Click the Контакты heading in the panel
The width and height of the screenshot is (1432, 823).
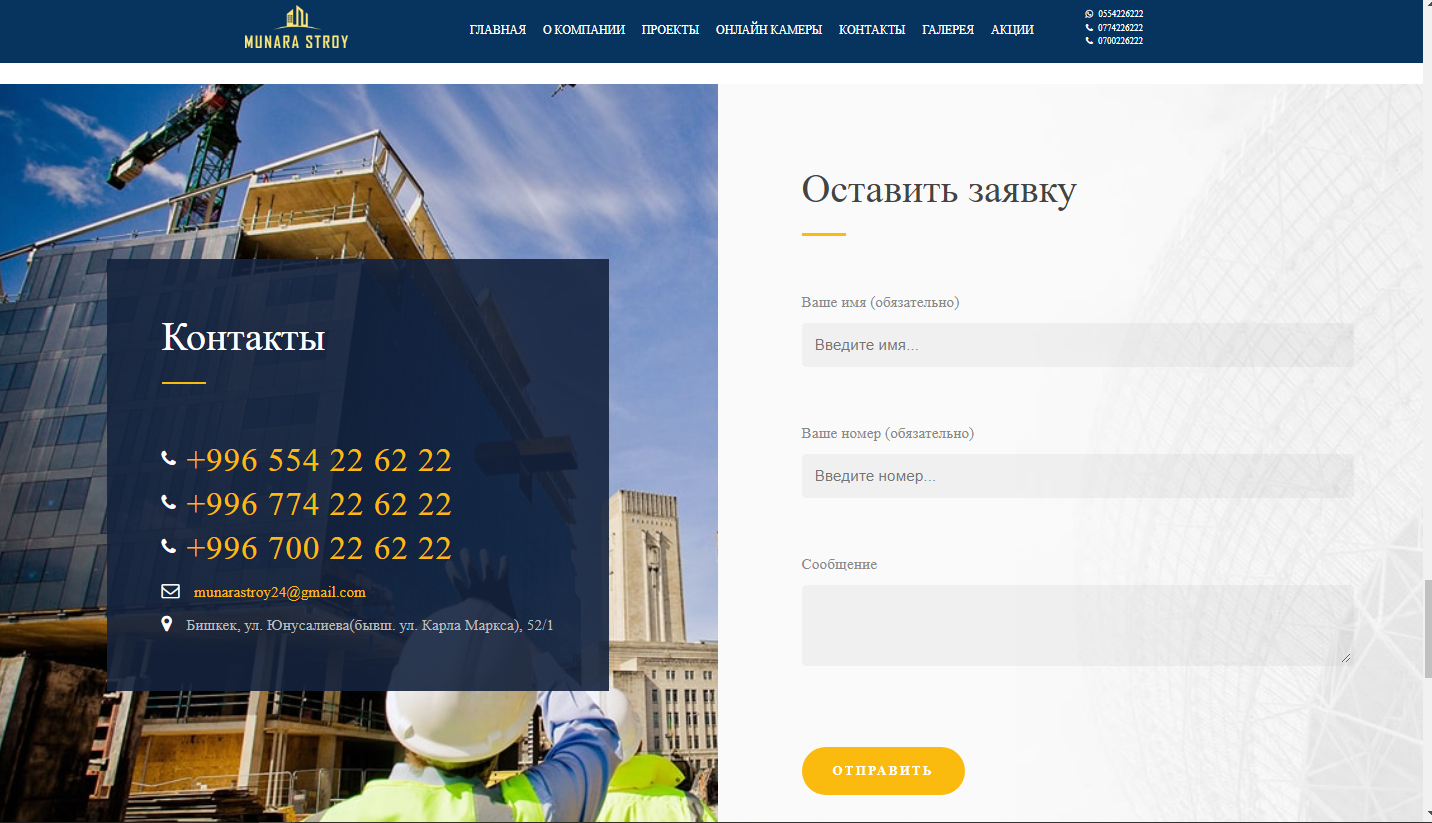(243, 337)
